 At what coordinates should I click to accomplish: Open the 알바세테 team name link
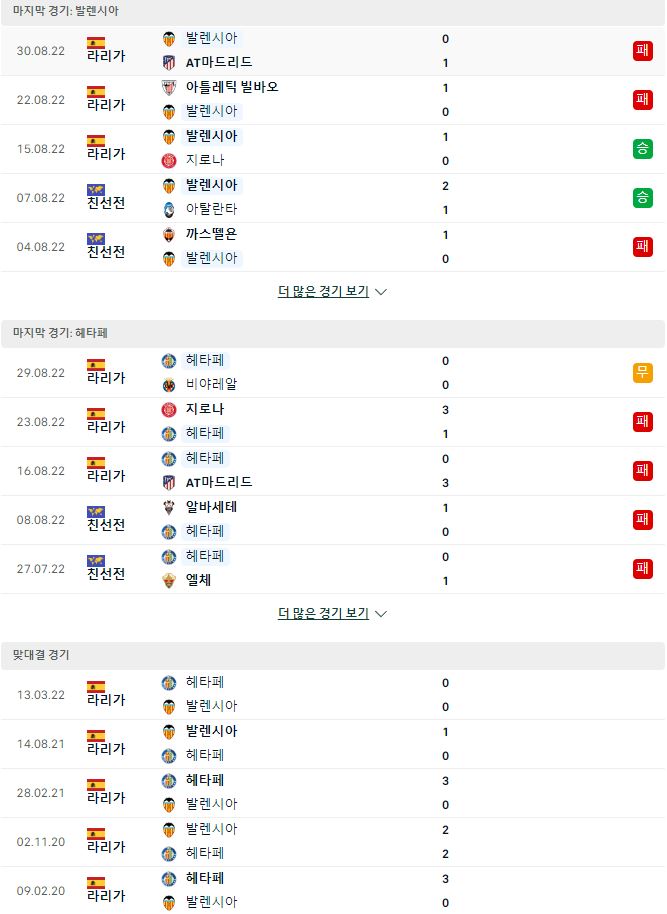(211, 507)
